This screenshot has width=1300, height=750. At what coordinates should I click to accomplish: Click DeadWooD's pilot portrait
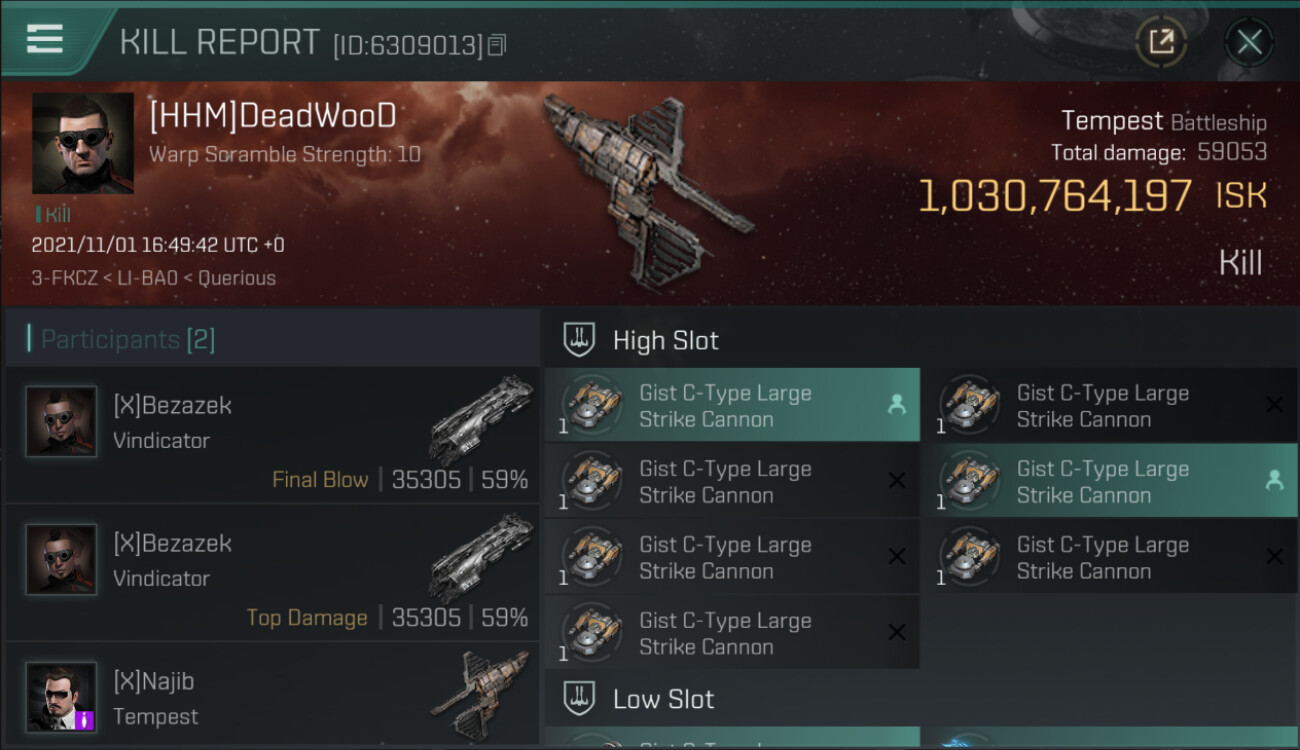click(x=82, y=143)
